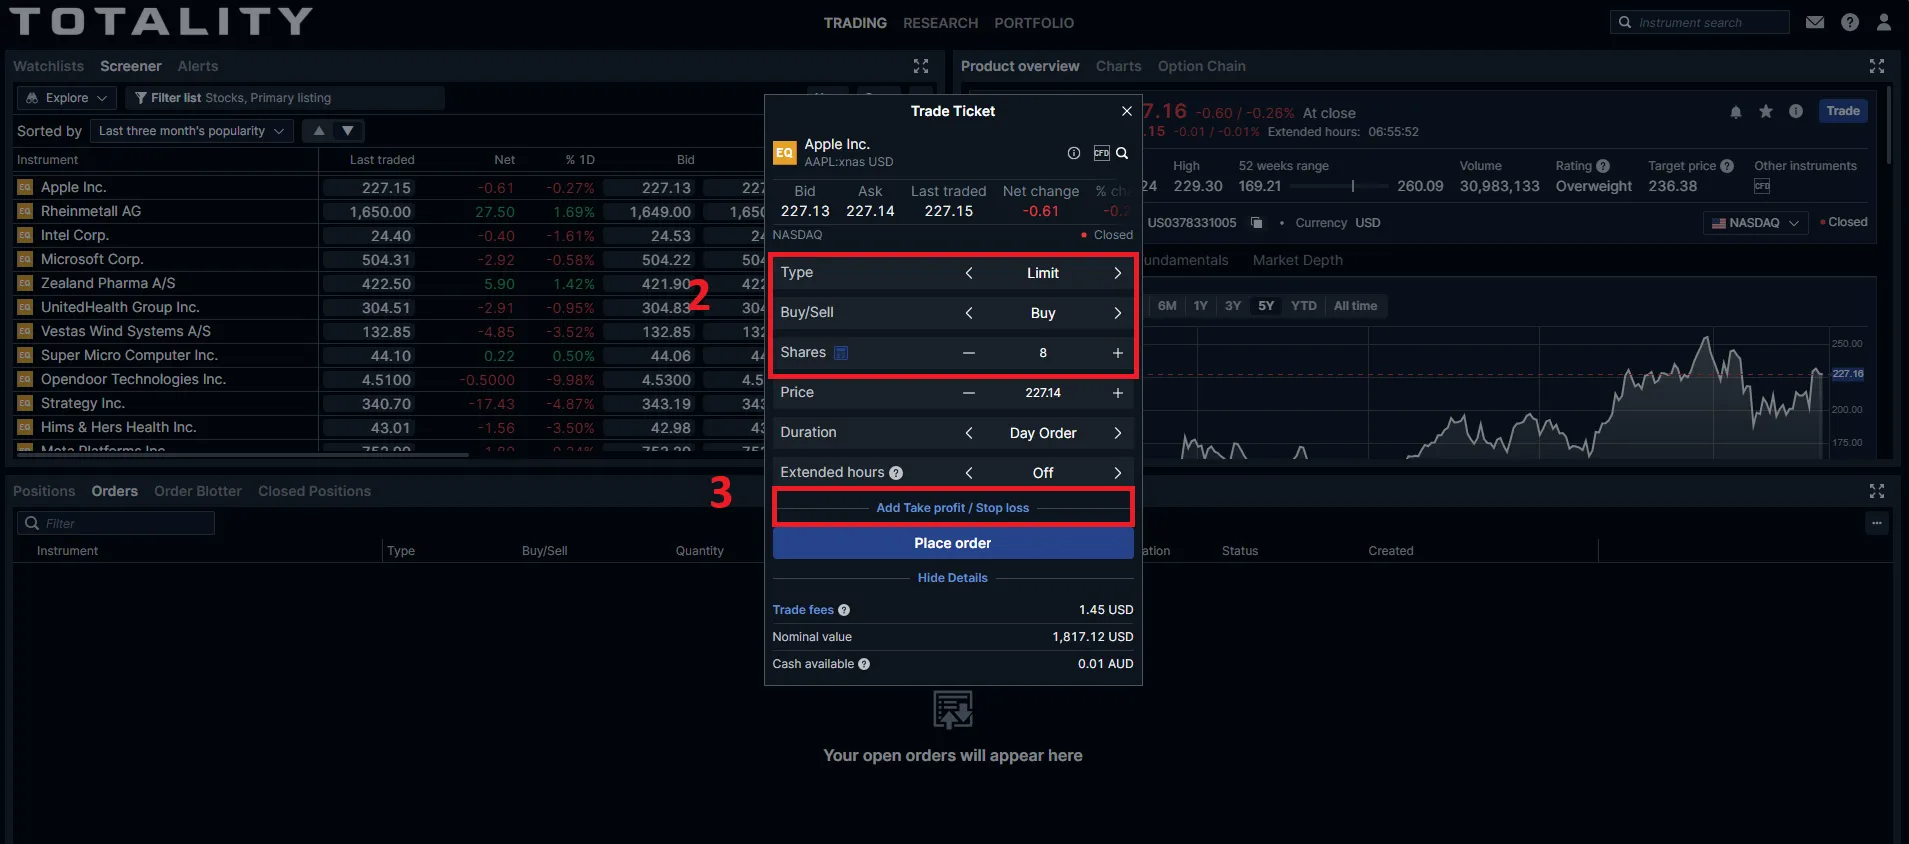The width and height of the screenshot is (1909, 844).
Task: Switch to the Watchlists tab
Action: click(48, 66)
